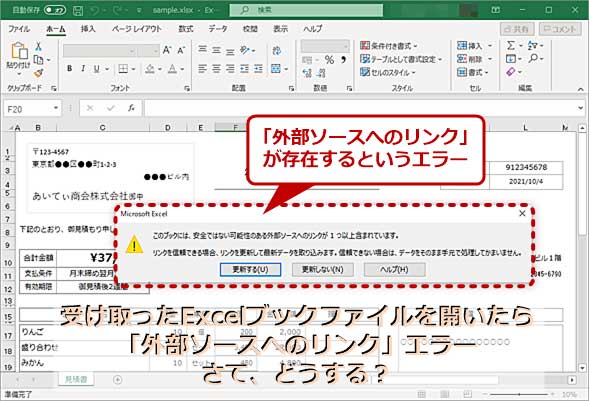The width and height of the screenshot is (589, 401).
Task: Decrease font size with small A icon
Action: pos(181,50)
